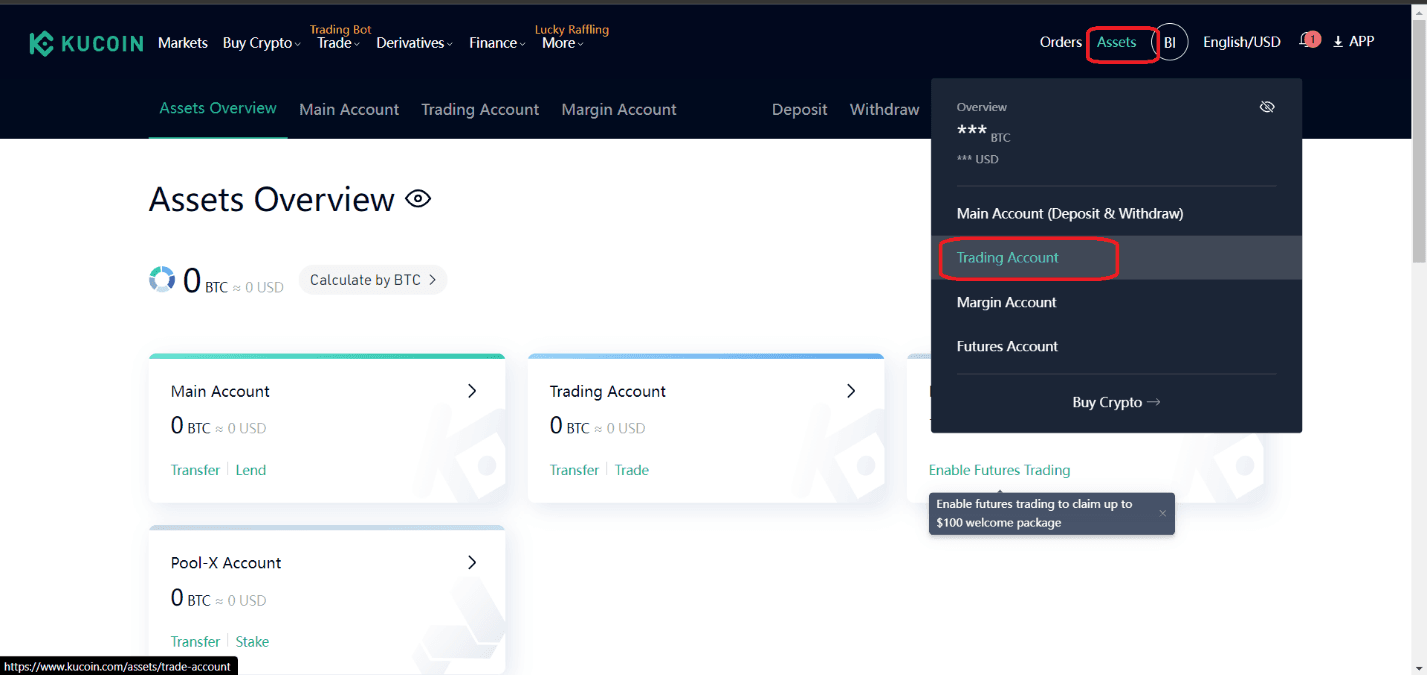
Task: Open the English/USD language selector
Action: pos(1242,42)
